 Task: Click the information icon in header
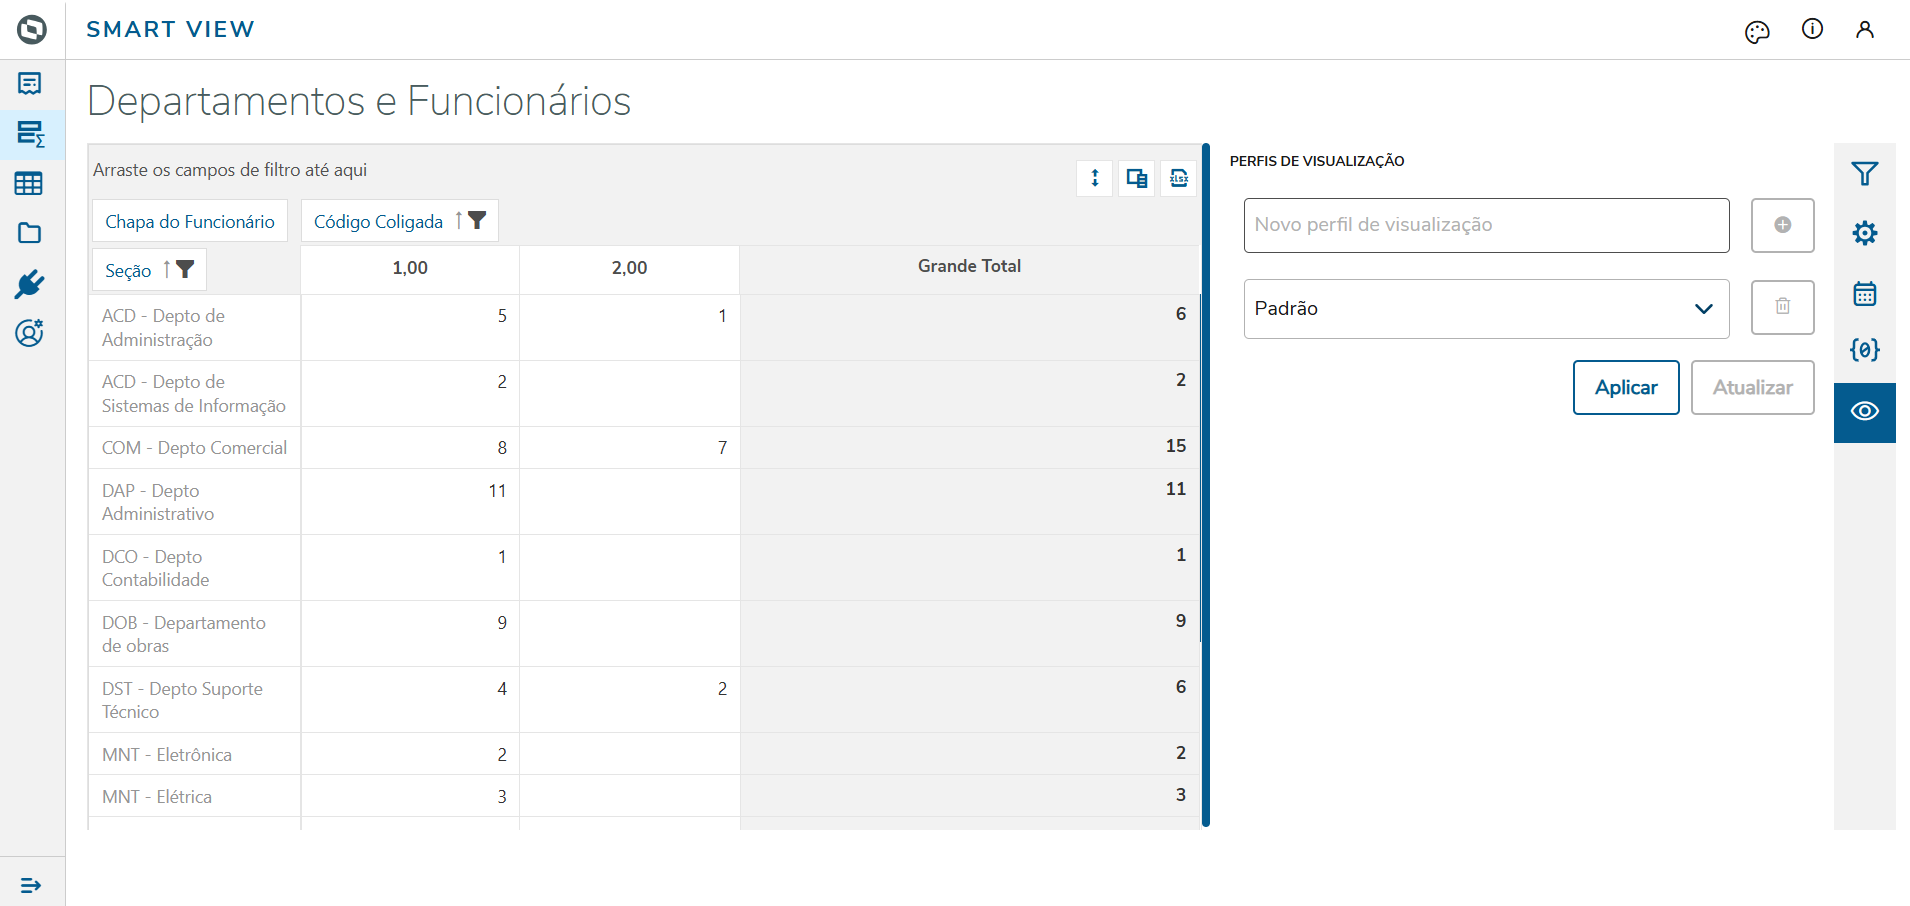point(1812,29)
